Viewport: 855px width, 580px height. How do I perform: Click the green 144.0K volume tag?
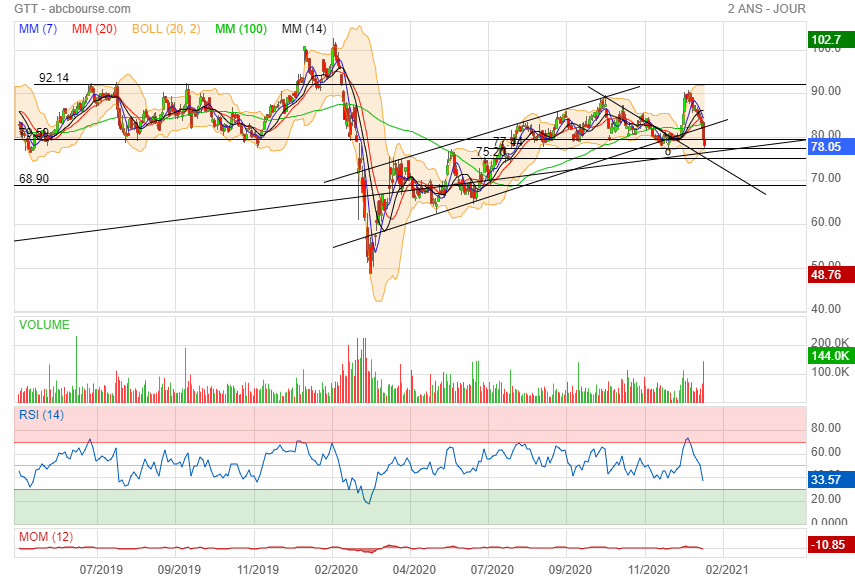pyautogui.click(x=831, y=356)
